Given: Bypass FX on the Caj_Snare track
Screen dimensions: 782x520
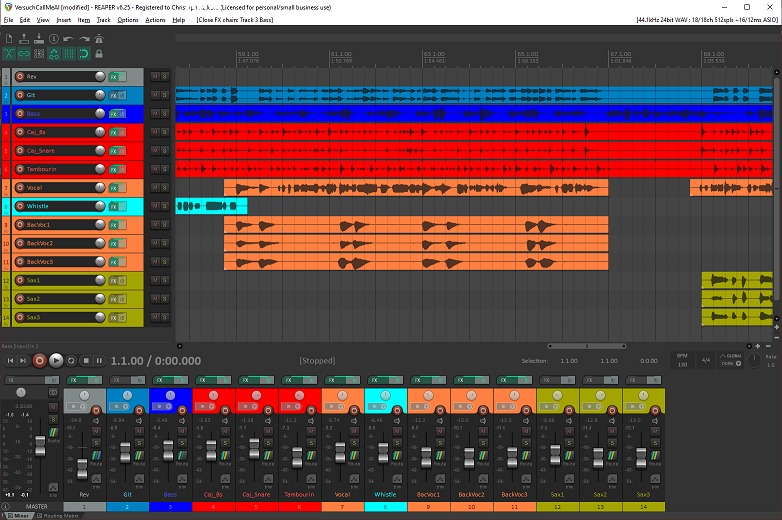Looking at the screenshot, I should (122, 151).
